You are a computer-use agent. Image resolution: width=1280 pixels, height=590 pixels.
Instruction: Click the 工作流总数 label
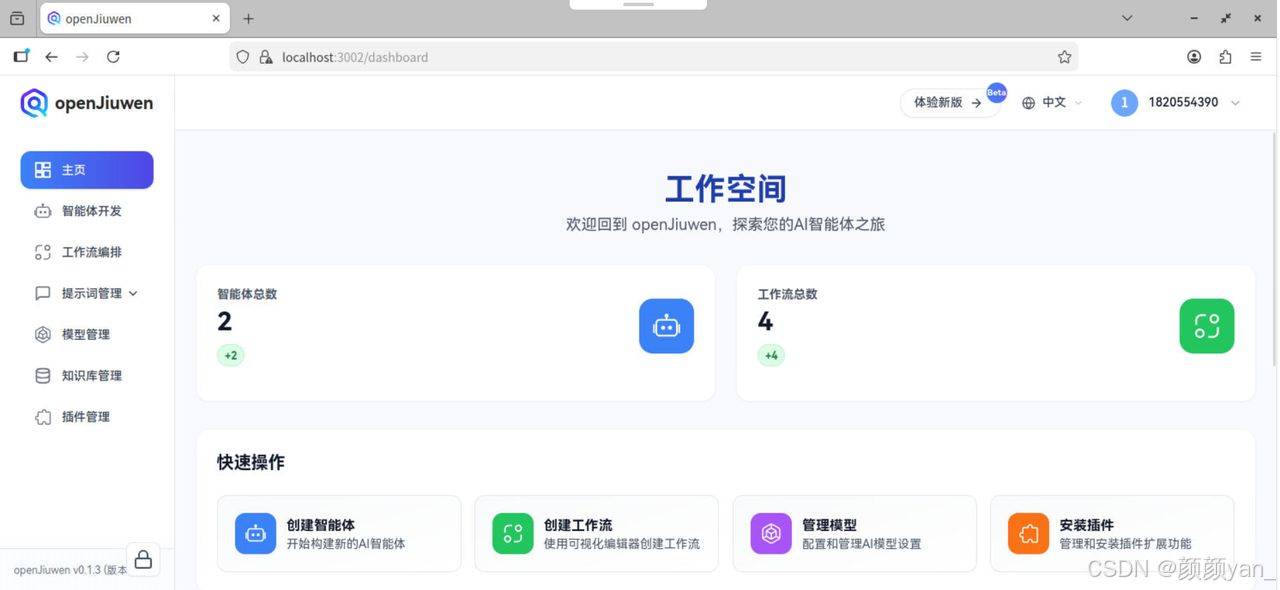point(788,294)
